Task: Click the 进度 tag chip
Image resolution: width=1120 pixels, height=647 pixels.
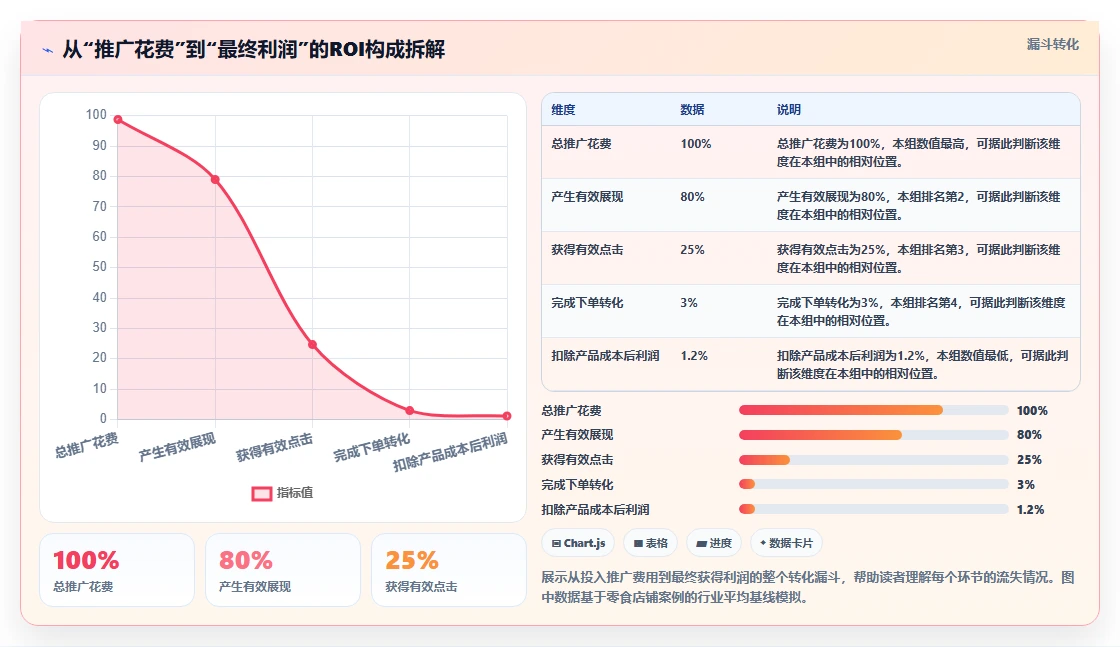Action: [714, 543]
